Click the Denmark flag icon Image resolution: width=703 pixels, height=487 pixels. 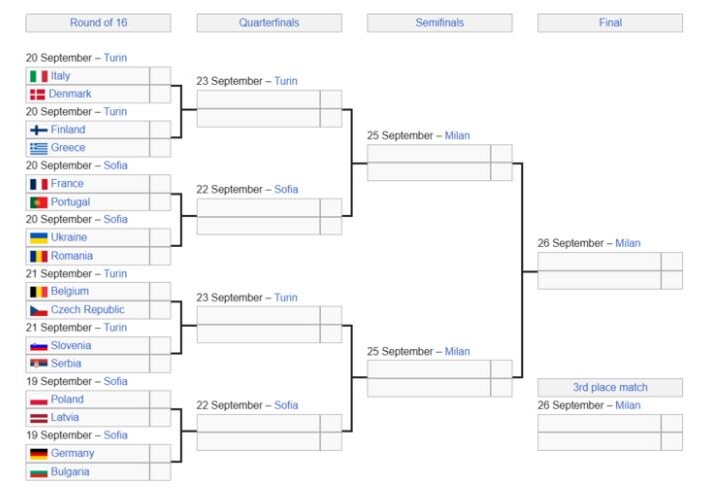point(38,94)
